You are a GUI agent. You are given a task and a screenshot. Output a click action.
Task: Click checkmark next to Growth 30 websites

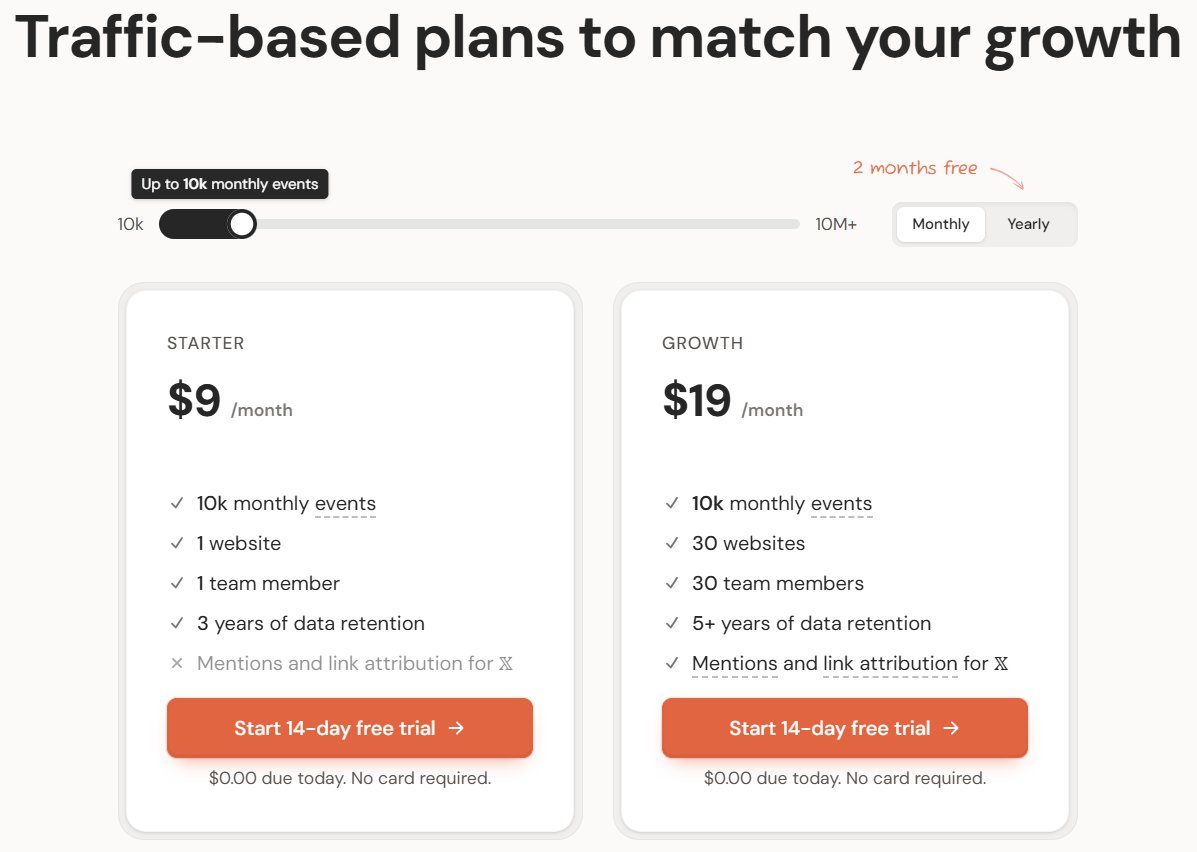[x=672, y=543]
